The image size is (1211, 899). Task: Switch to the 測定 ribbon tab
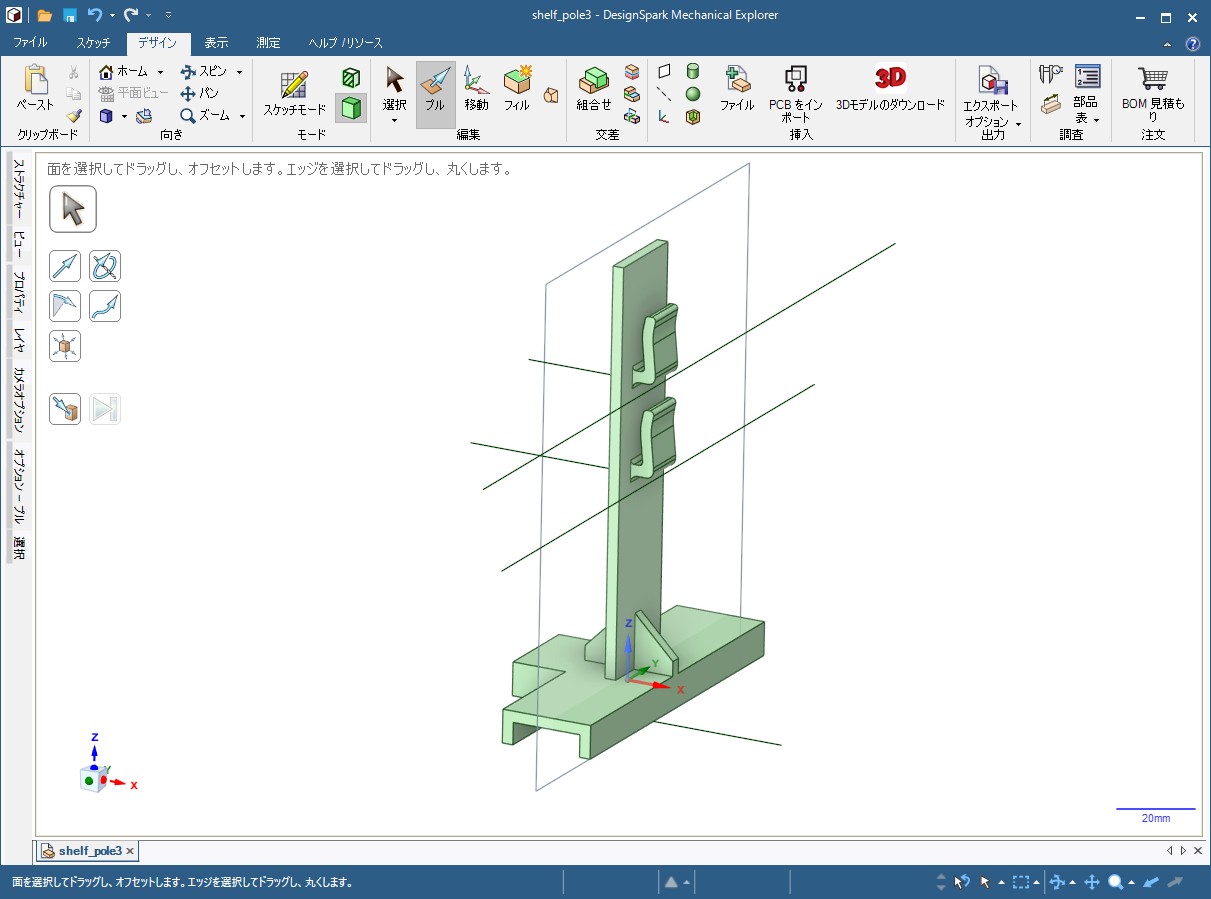(x=268, y=43)
